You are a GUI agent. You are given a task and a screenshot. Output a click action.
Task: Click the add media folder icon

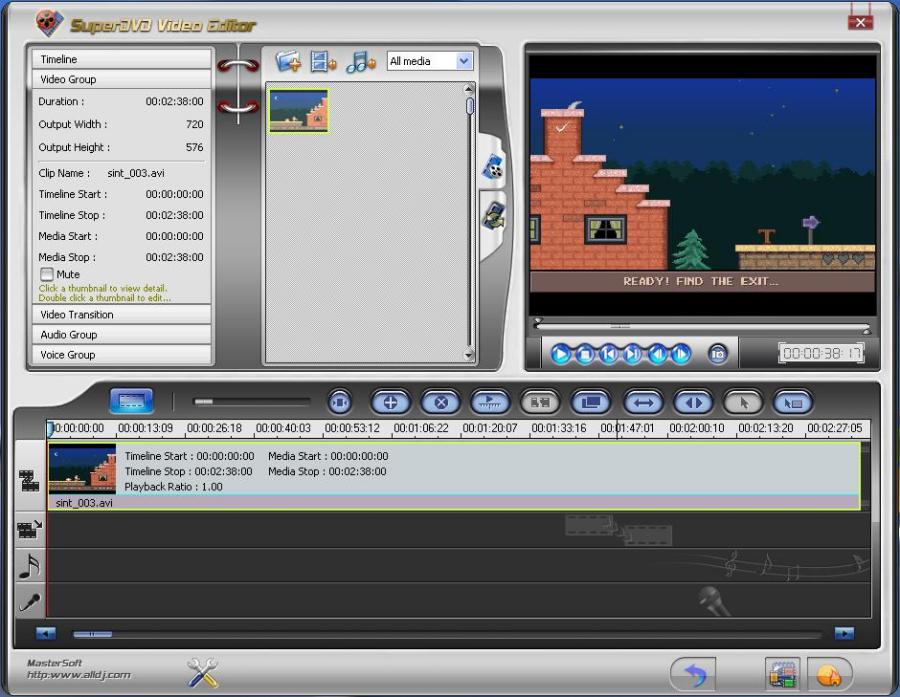[288, 61]
